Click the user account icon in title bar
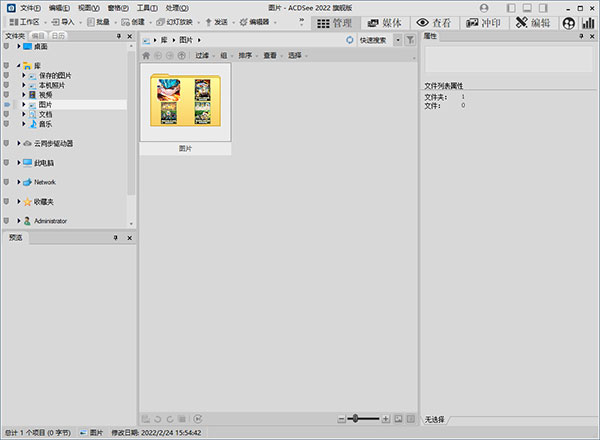The width and height of the screenshot is (600, 440). click(x=484, y=8)
